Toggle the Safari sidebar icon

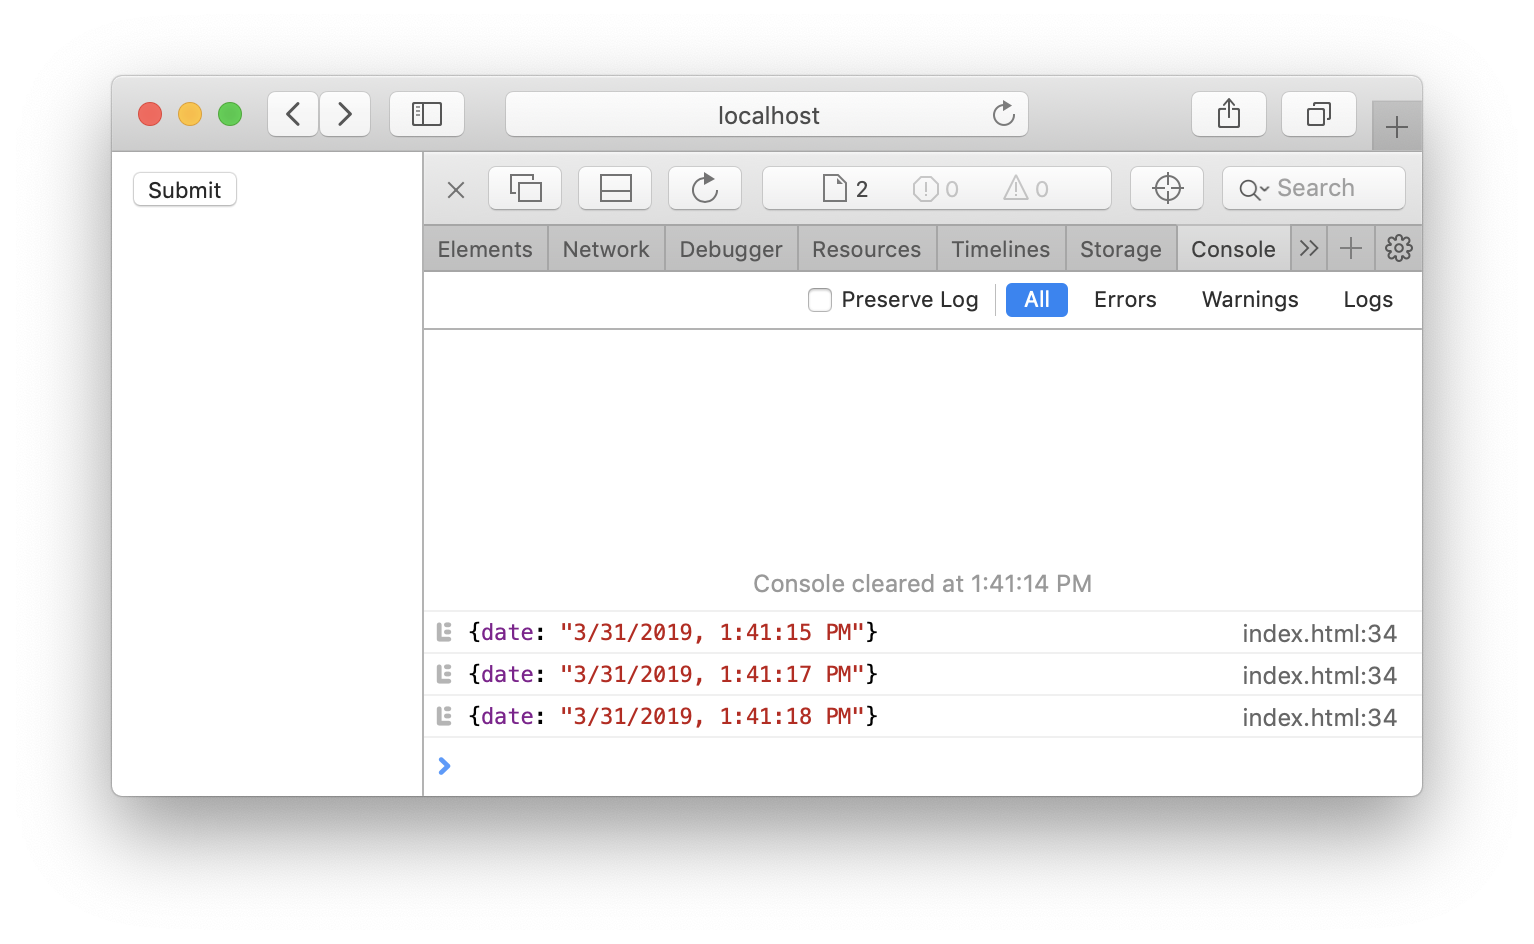[427, 114]
